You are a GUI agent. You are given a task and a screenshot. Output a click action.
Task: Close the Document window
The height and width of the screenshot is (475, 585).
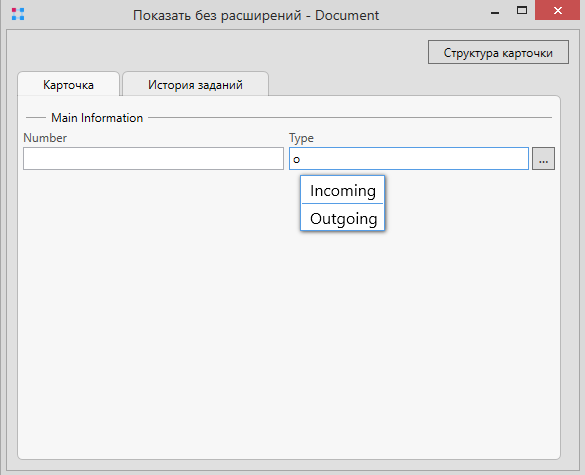(x=557, y=10)
